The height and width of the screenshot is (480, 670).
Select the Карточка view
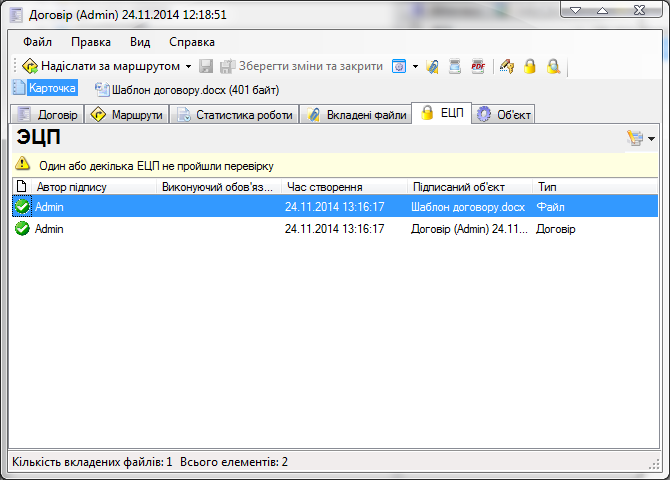point(52,88)
